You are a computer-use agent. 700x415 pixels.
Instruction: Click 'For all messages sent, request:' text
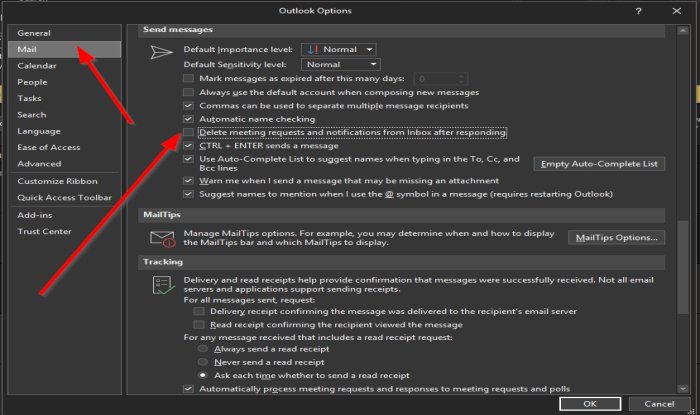pos(249,300)
